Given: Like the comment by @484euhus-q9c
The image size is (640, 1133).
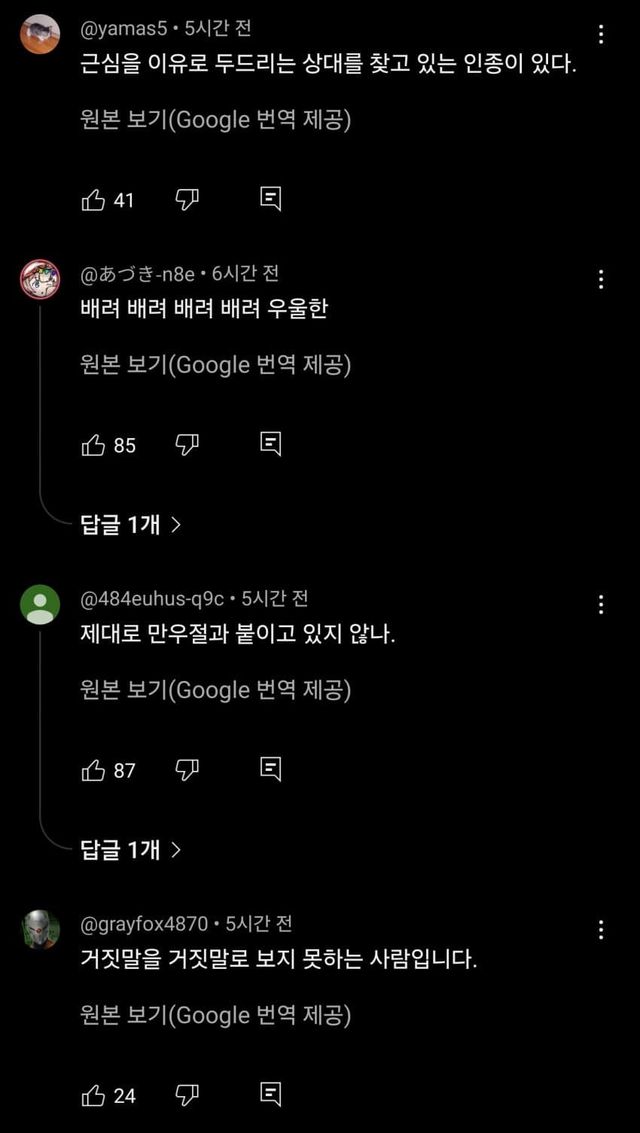Looking at the screenshot, I should pos(93,770).
